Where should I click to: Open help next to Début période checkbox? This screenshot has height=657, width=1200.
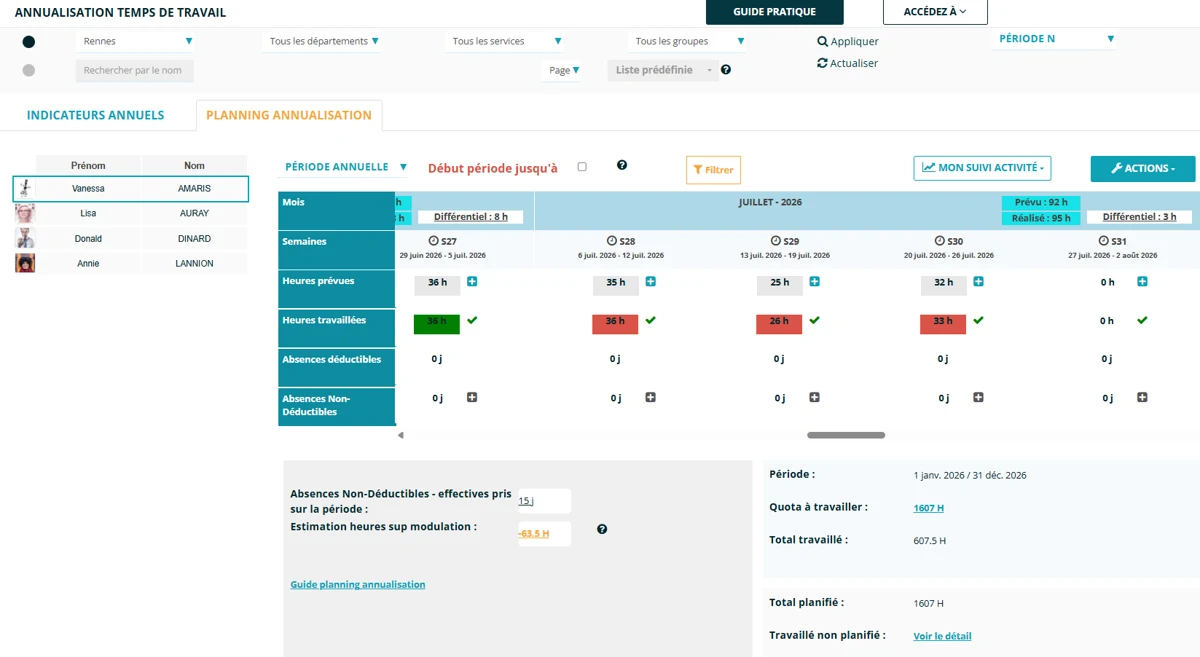[622, 165]
